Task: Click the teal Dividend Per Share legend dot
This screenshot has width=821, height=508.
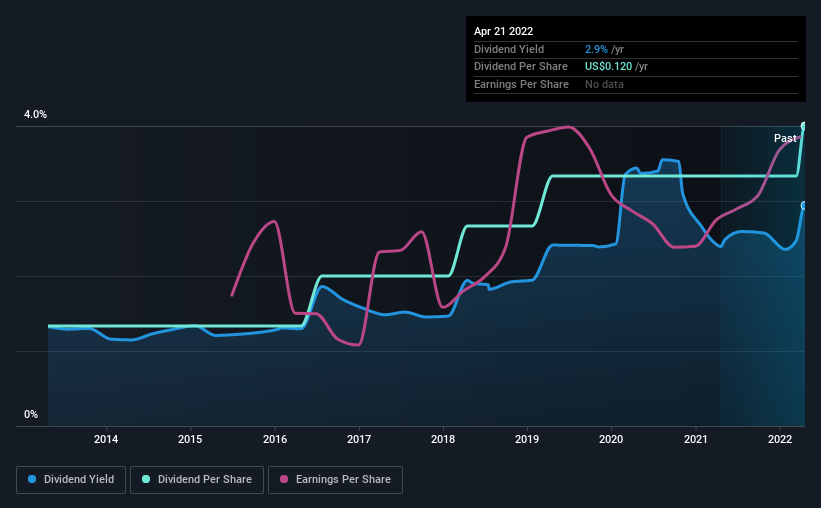Action: point(146,479)
